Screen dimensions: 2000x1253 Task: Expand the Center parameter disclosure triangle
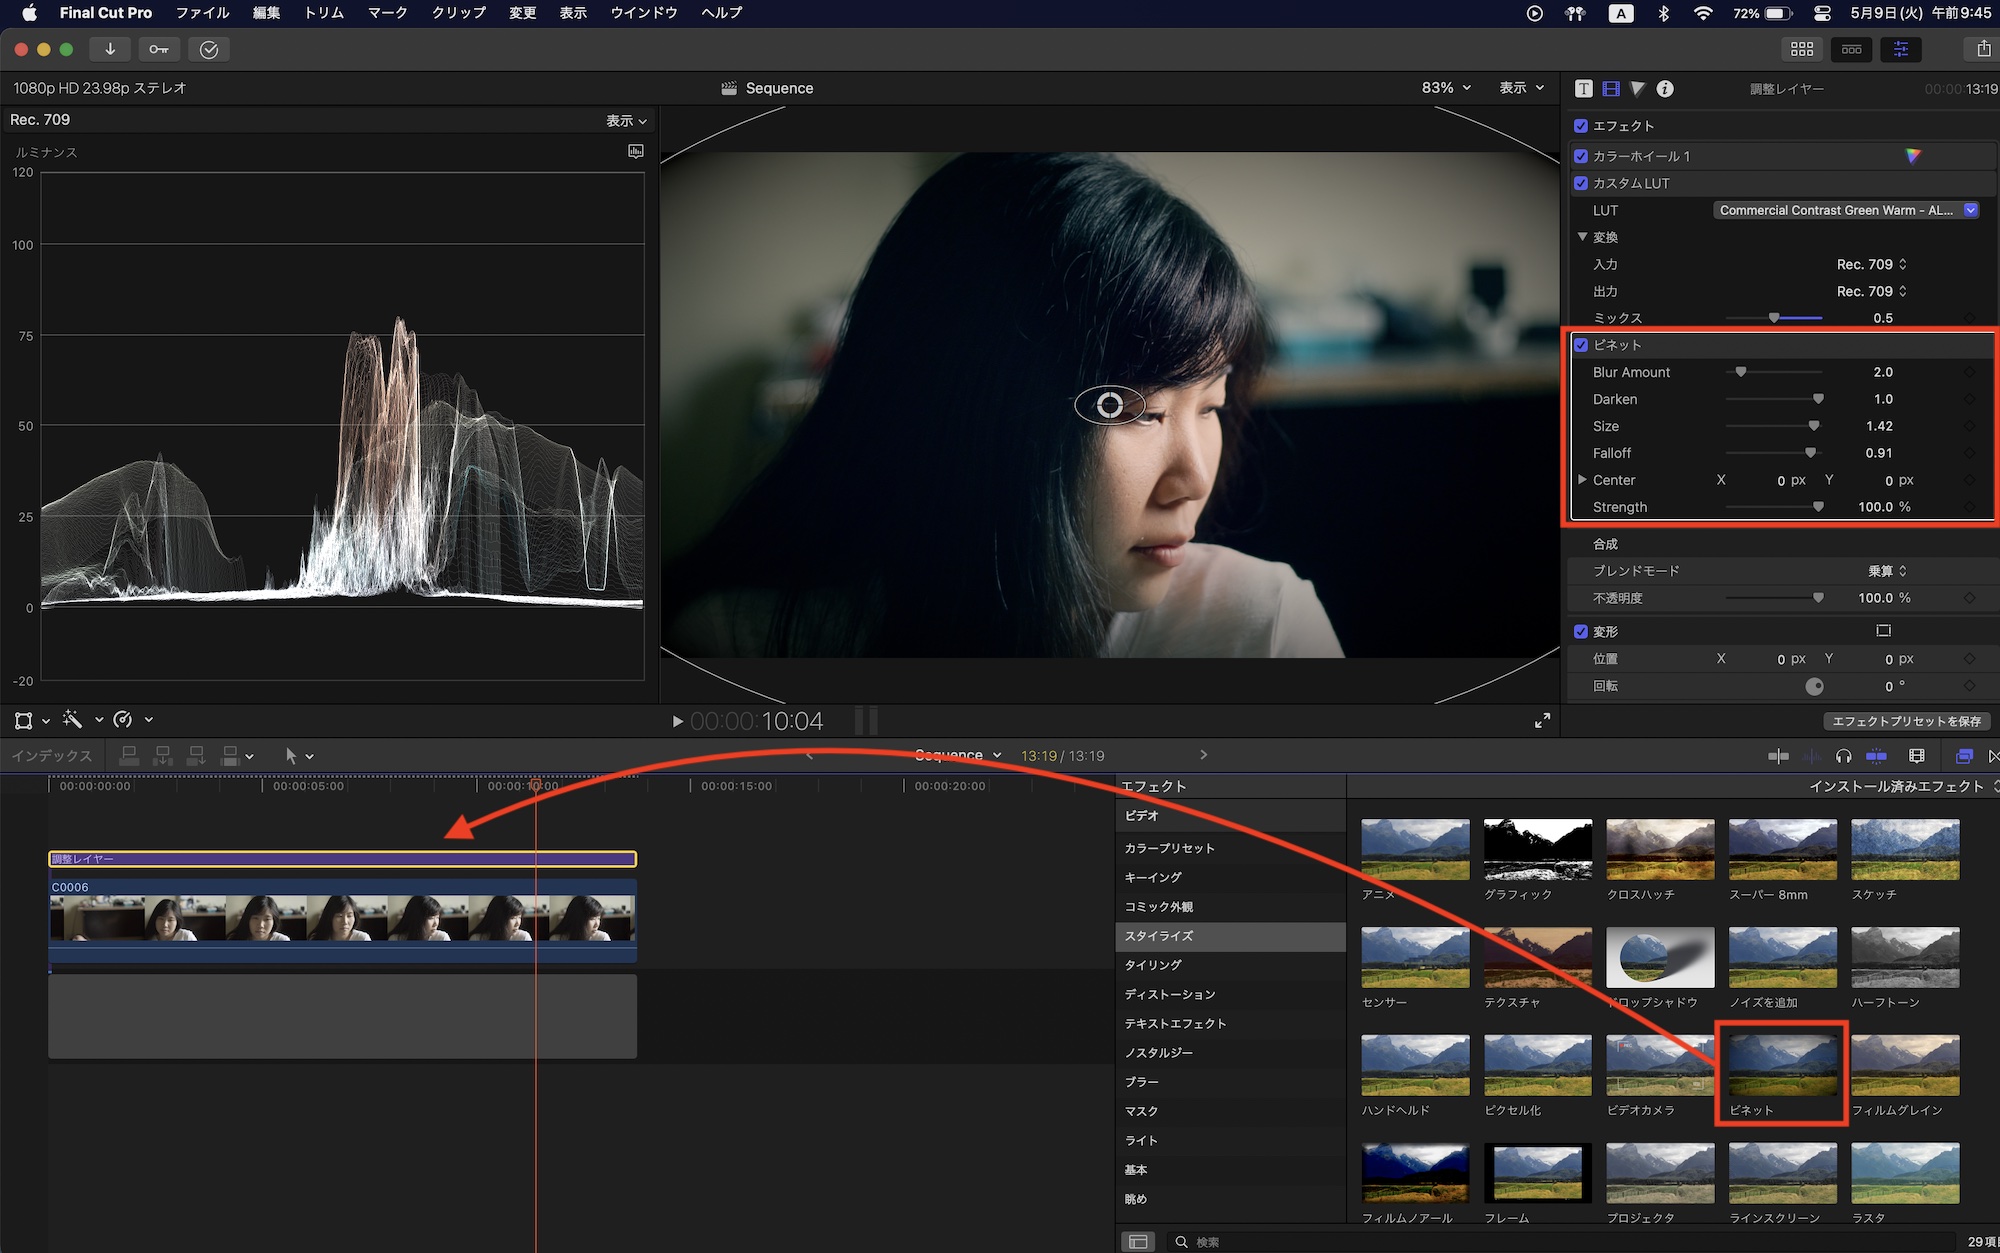tap(1582, 480)
